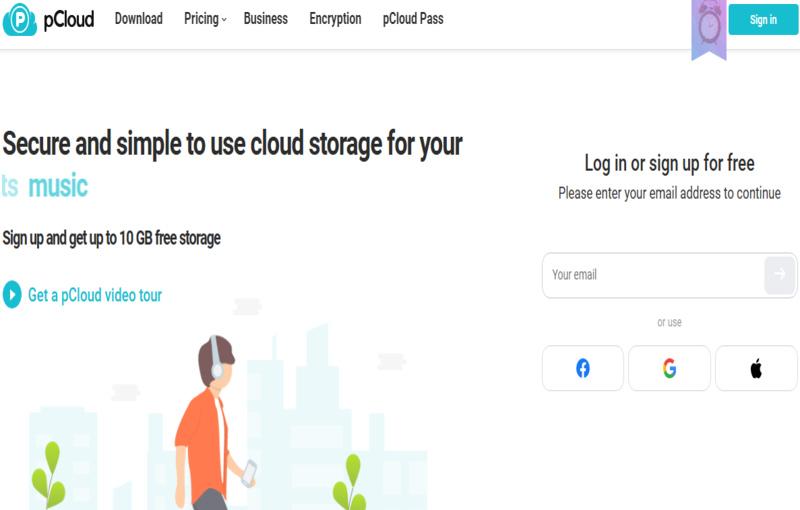Open the alarm clock promo ribbon
This screenshot has width=800, height=510.
[x=709, y=30]
